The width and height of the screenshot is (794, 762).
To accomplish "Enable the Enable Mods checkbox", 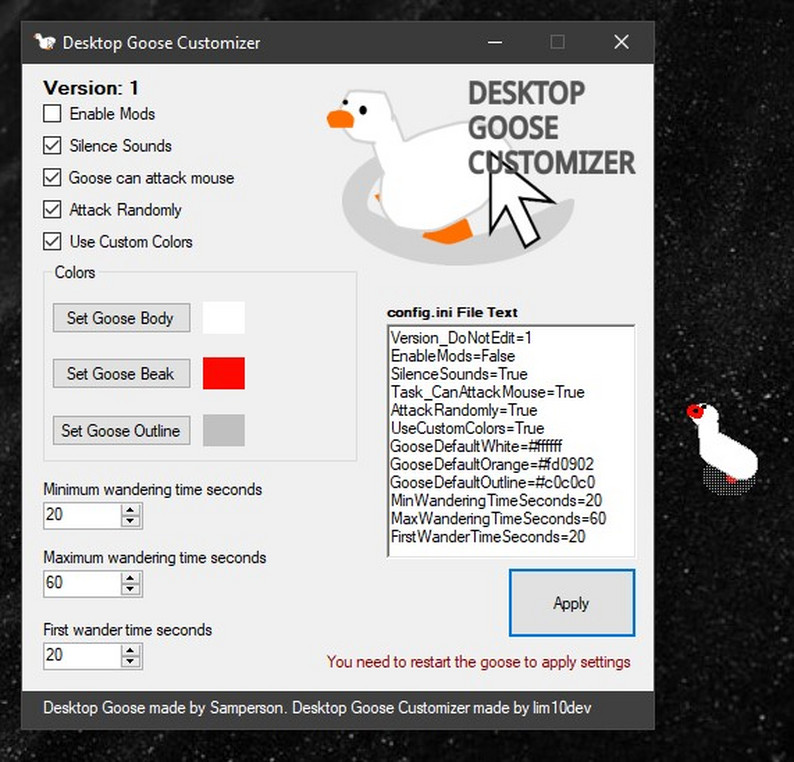I will 52,114.
